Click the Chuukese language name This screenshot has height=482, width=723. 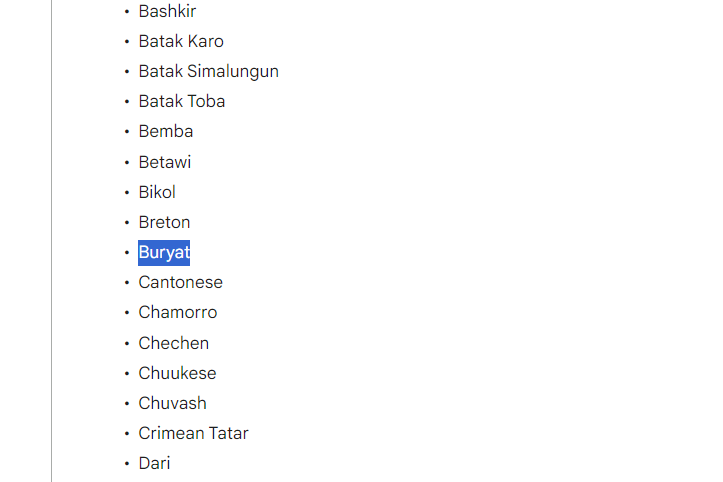(x=177, y=373)
